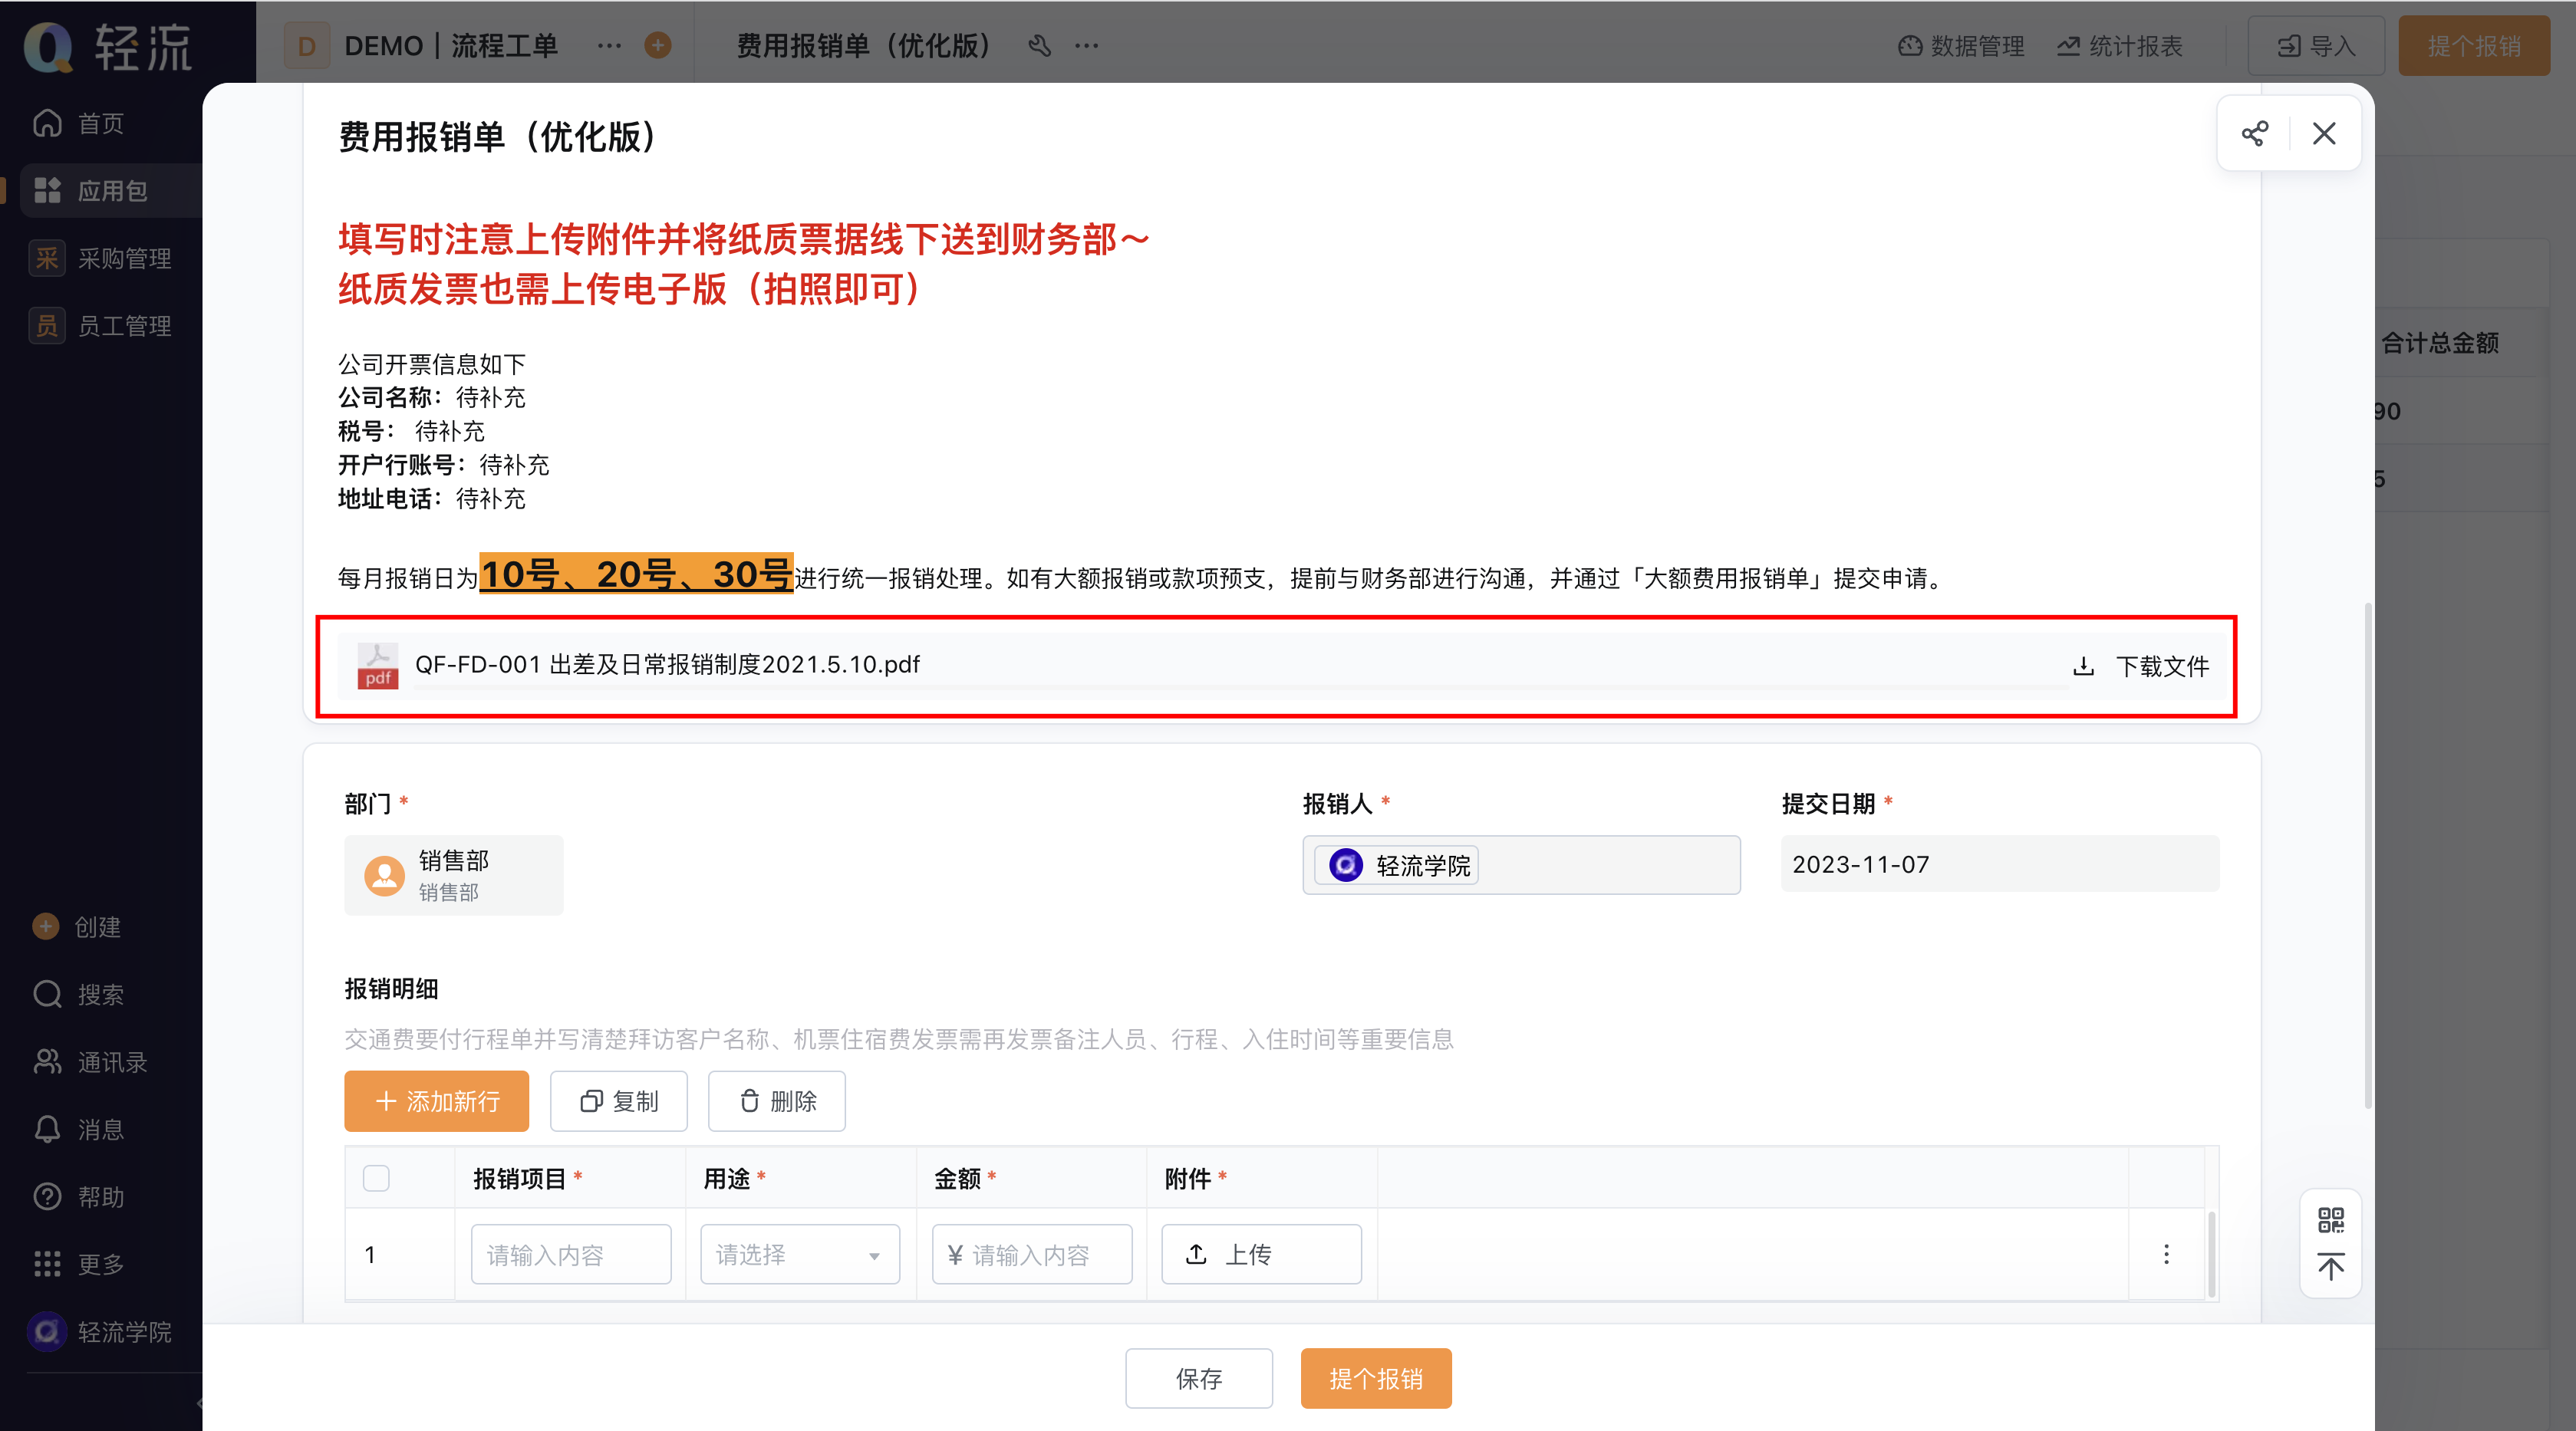Click the 上传 attachment upload button
Viewport: 2576px width, 1431px height.
pyautogui.click(x=1261, y=1254)
